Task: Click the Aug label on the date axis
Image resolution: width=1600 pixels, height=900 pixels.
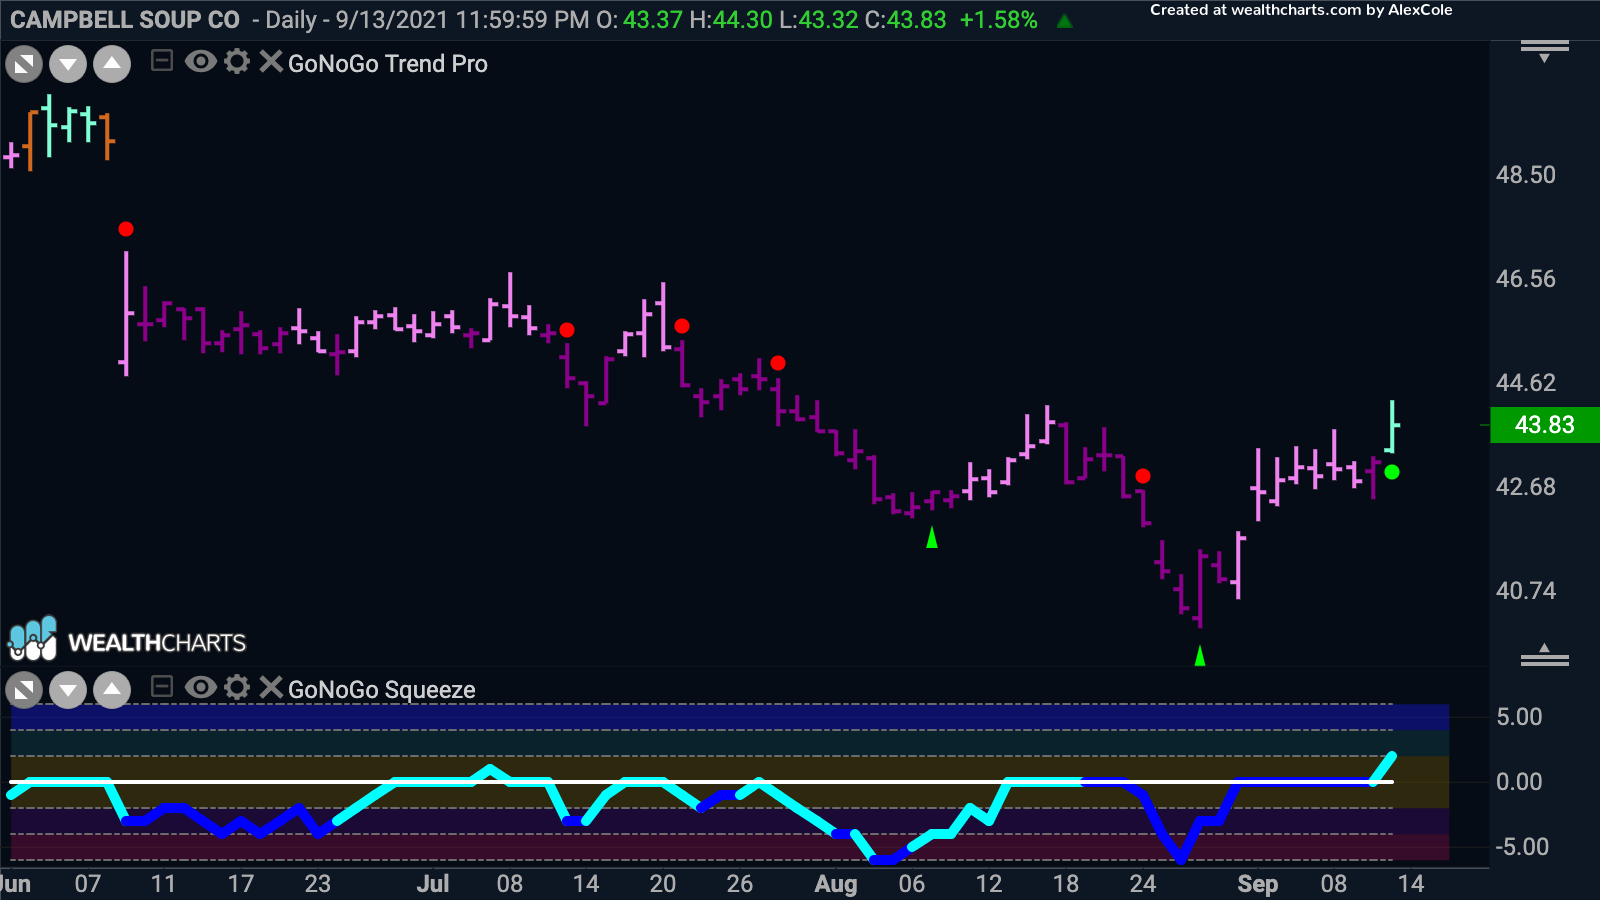Action: (836, 884)
